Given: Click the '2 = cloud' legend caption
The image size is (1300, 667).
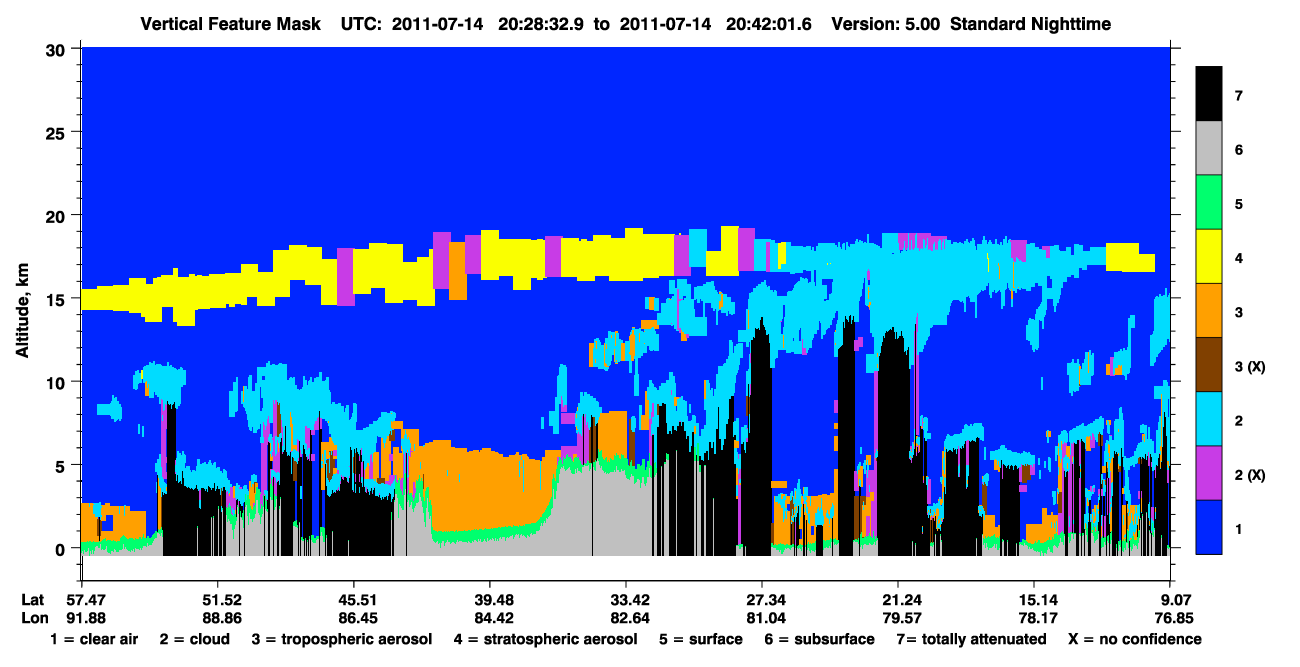Looking at the screenshot, I should (194, 639).
